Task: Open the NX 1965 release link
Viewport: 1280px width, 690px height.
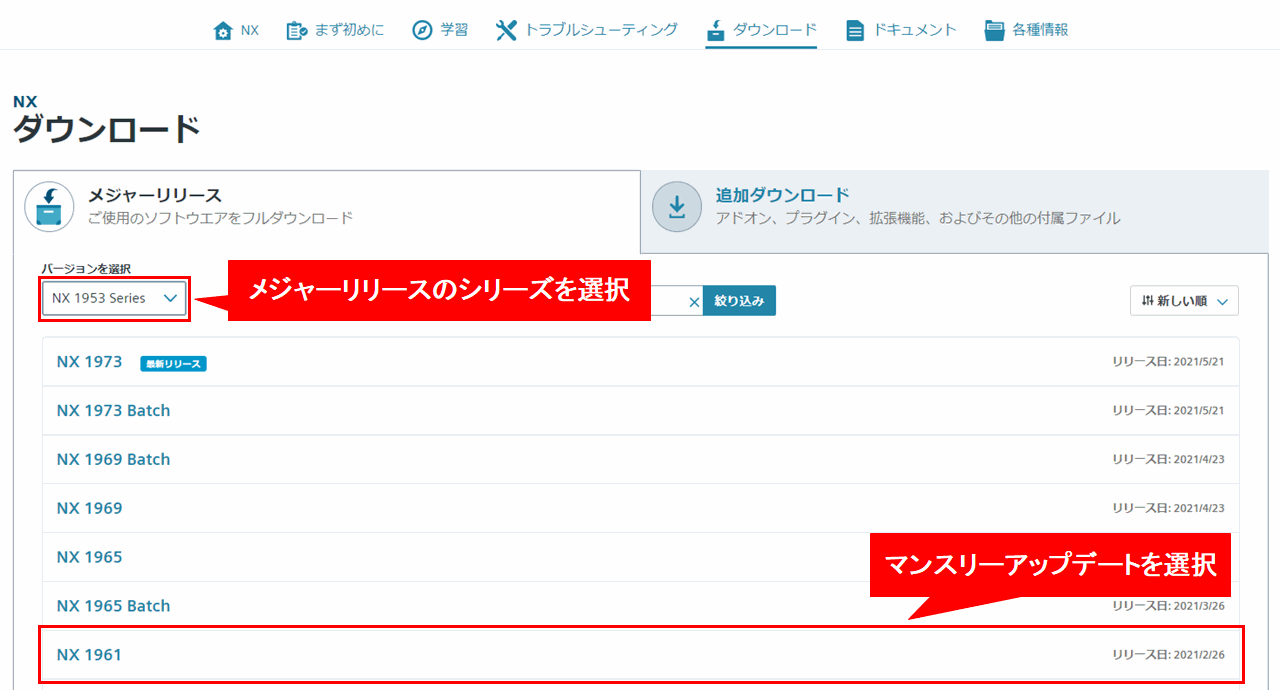Action: pos(89,557)
